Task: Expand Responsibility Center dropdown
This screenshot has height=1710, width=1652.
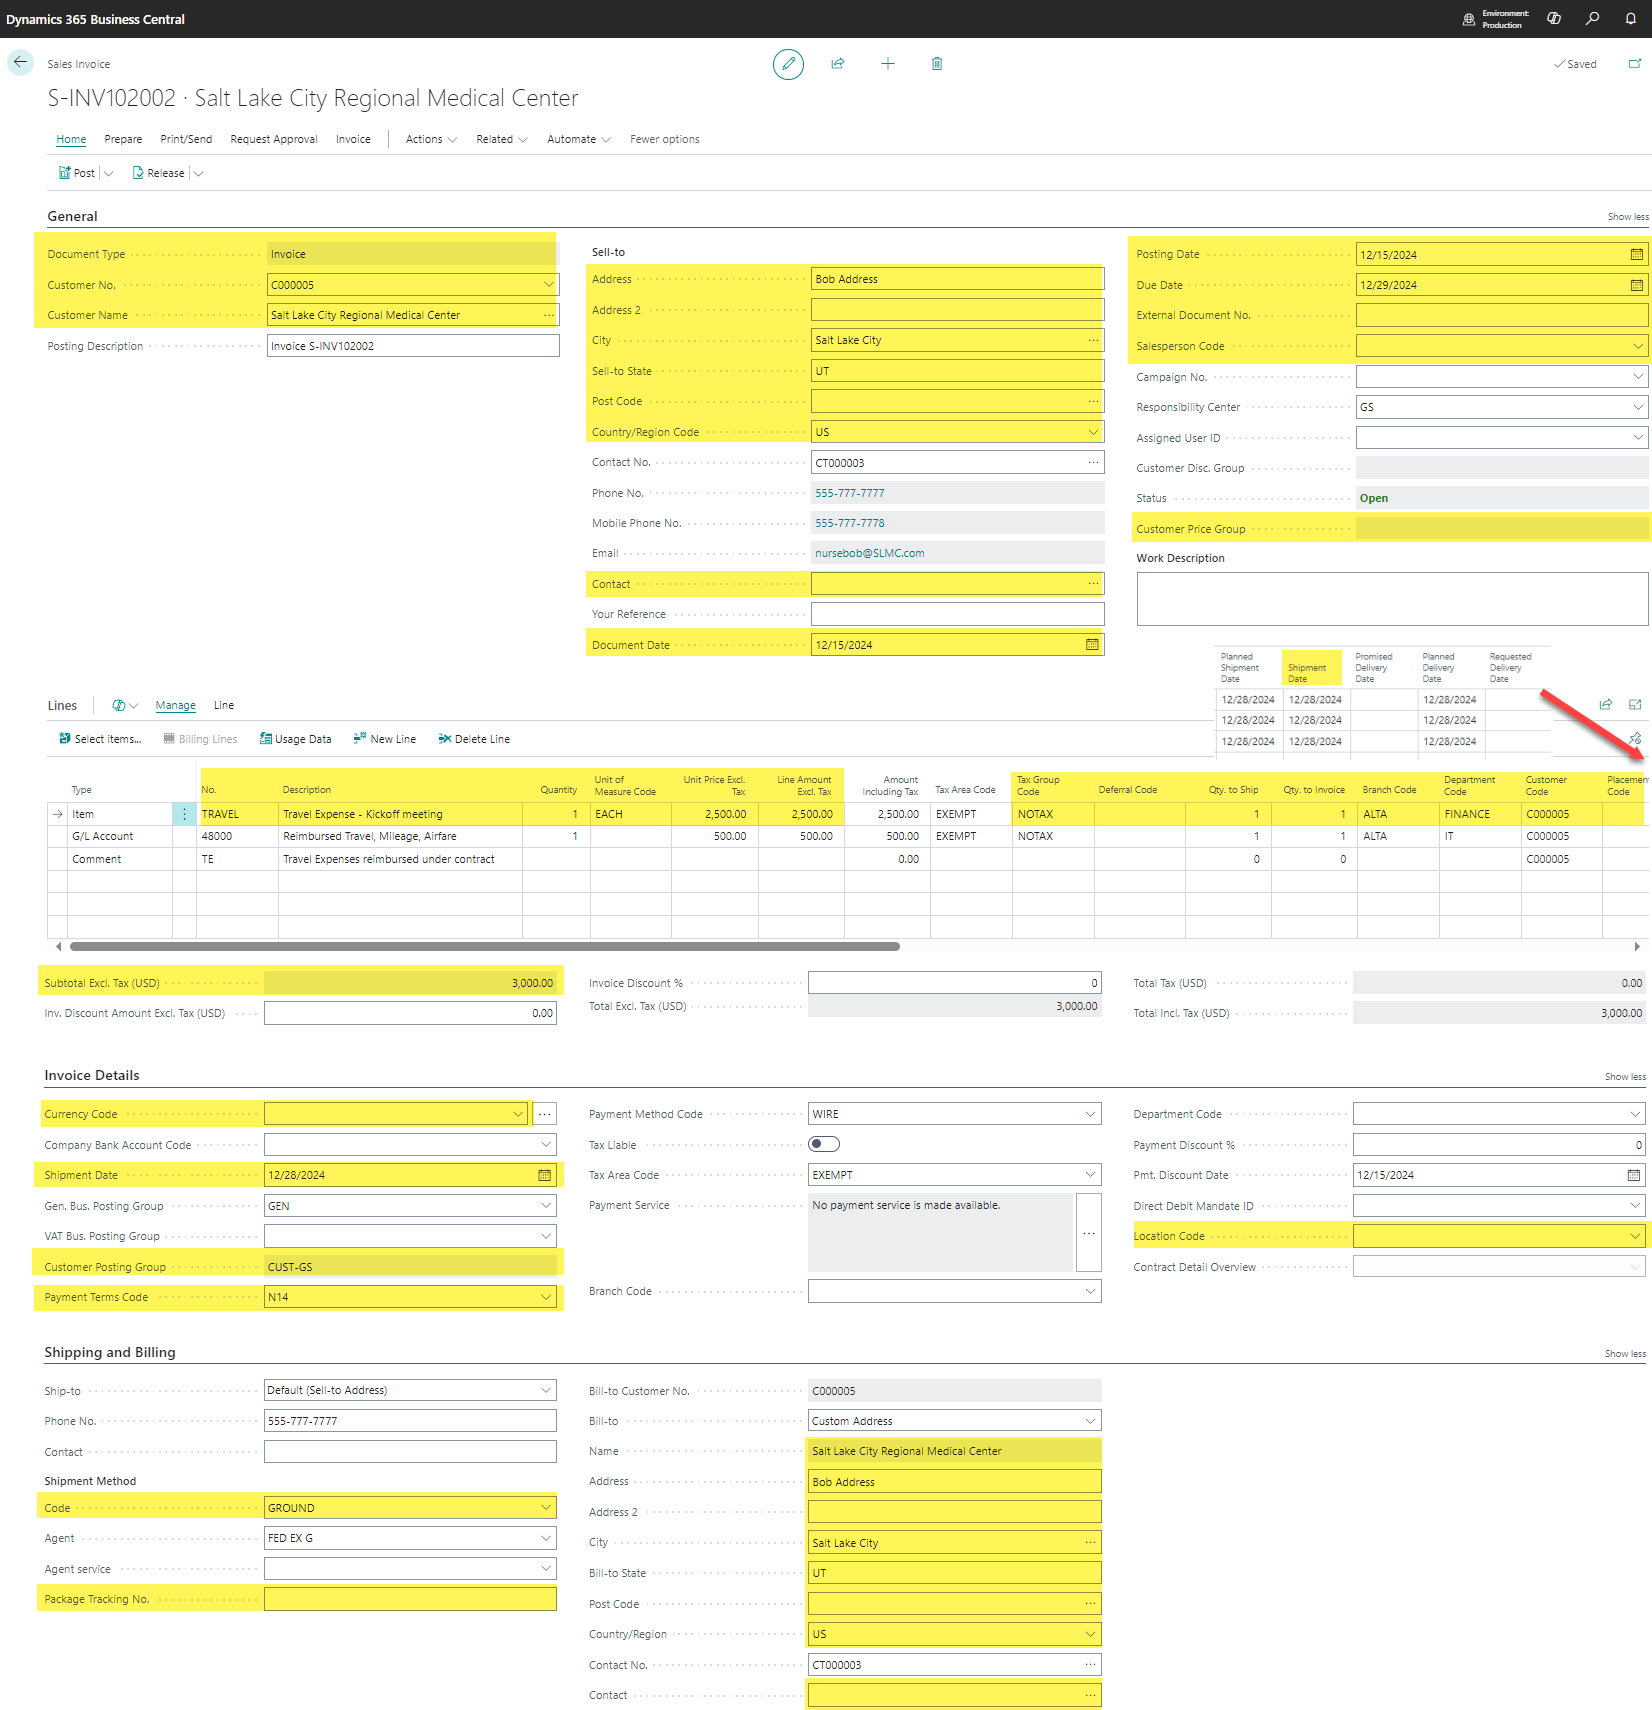Action: (x=1638, y=407)
